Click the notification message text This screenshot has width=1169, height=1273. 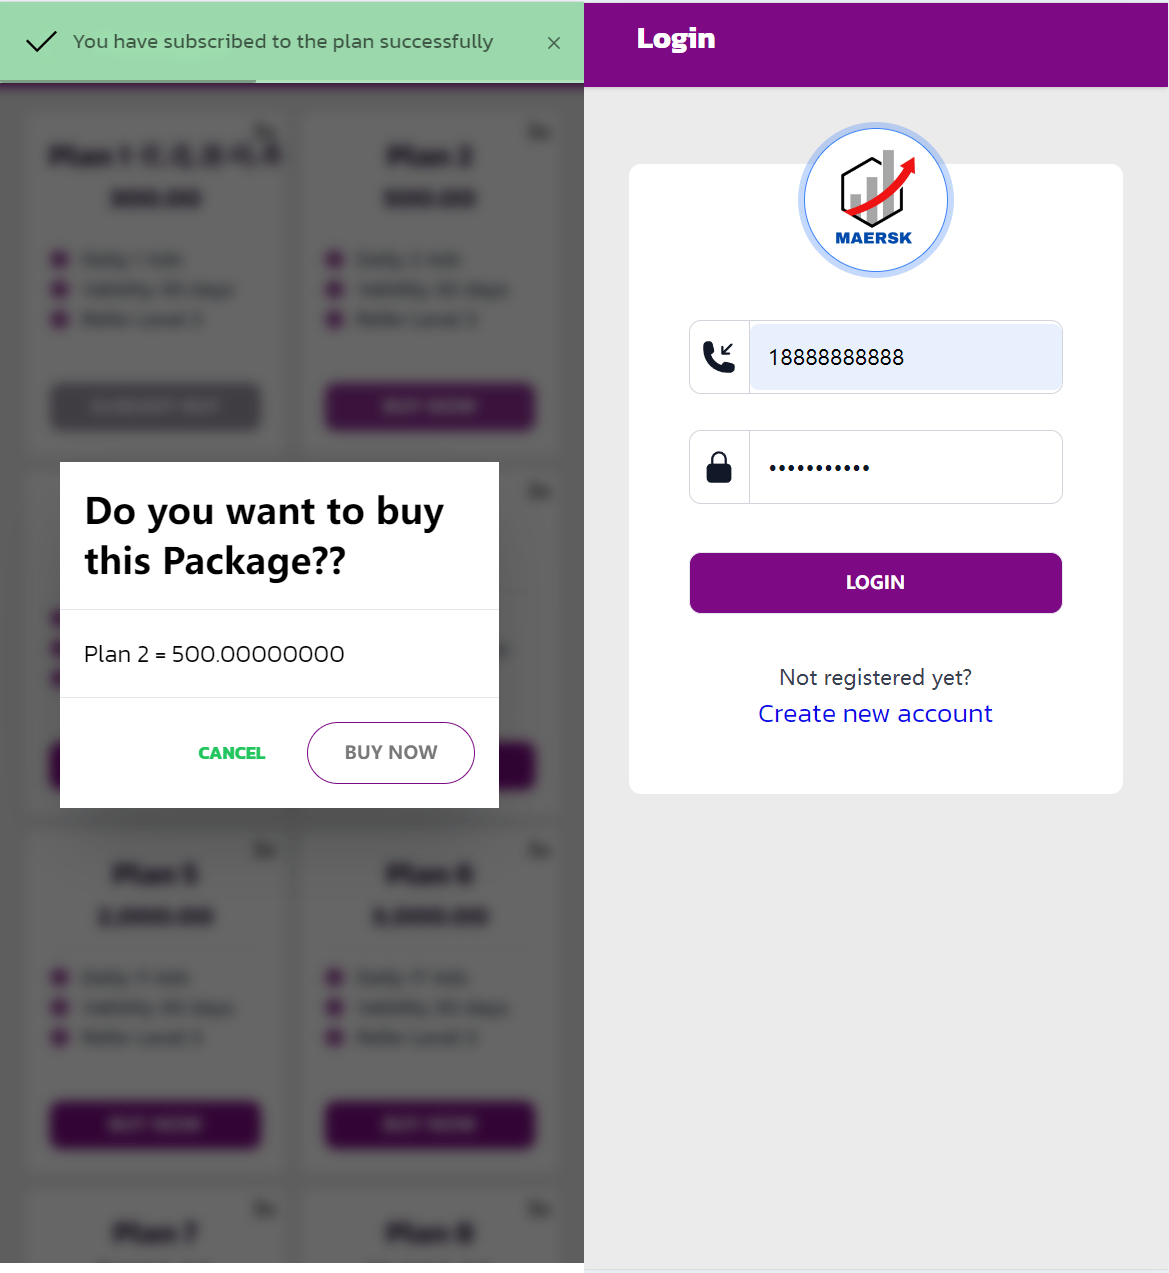(x=283, y=42)
